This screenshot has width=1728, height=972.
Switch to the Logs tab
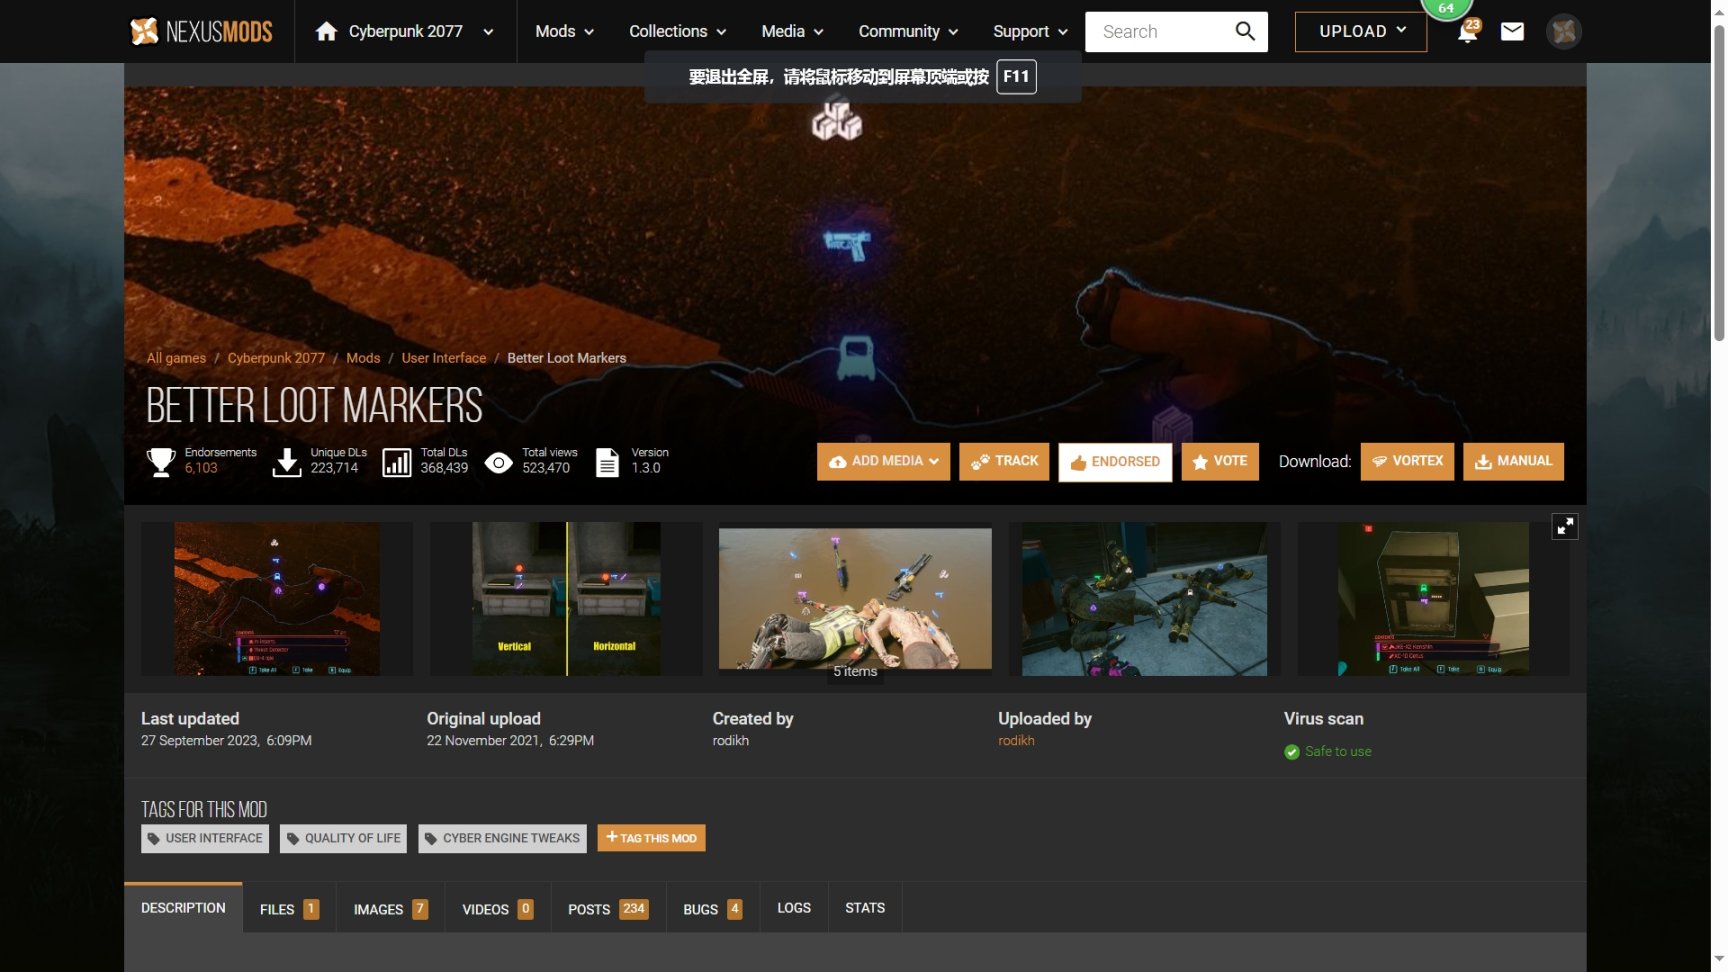point(794,908)
